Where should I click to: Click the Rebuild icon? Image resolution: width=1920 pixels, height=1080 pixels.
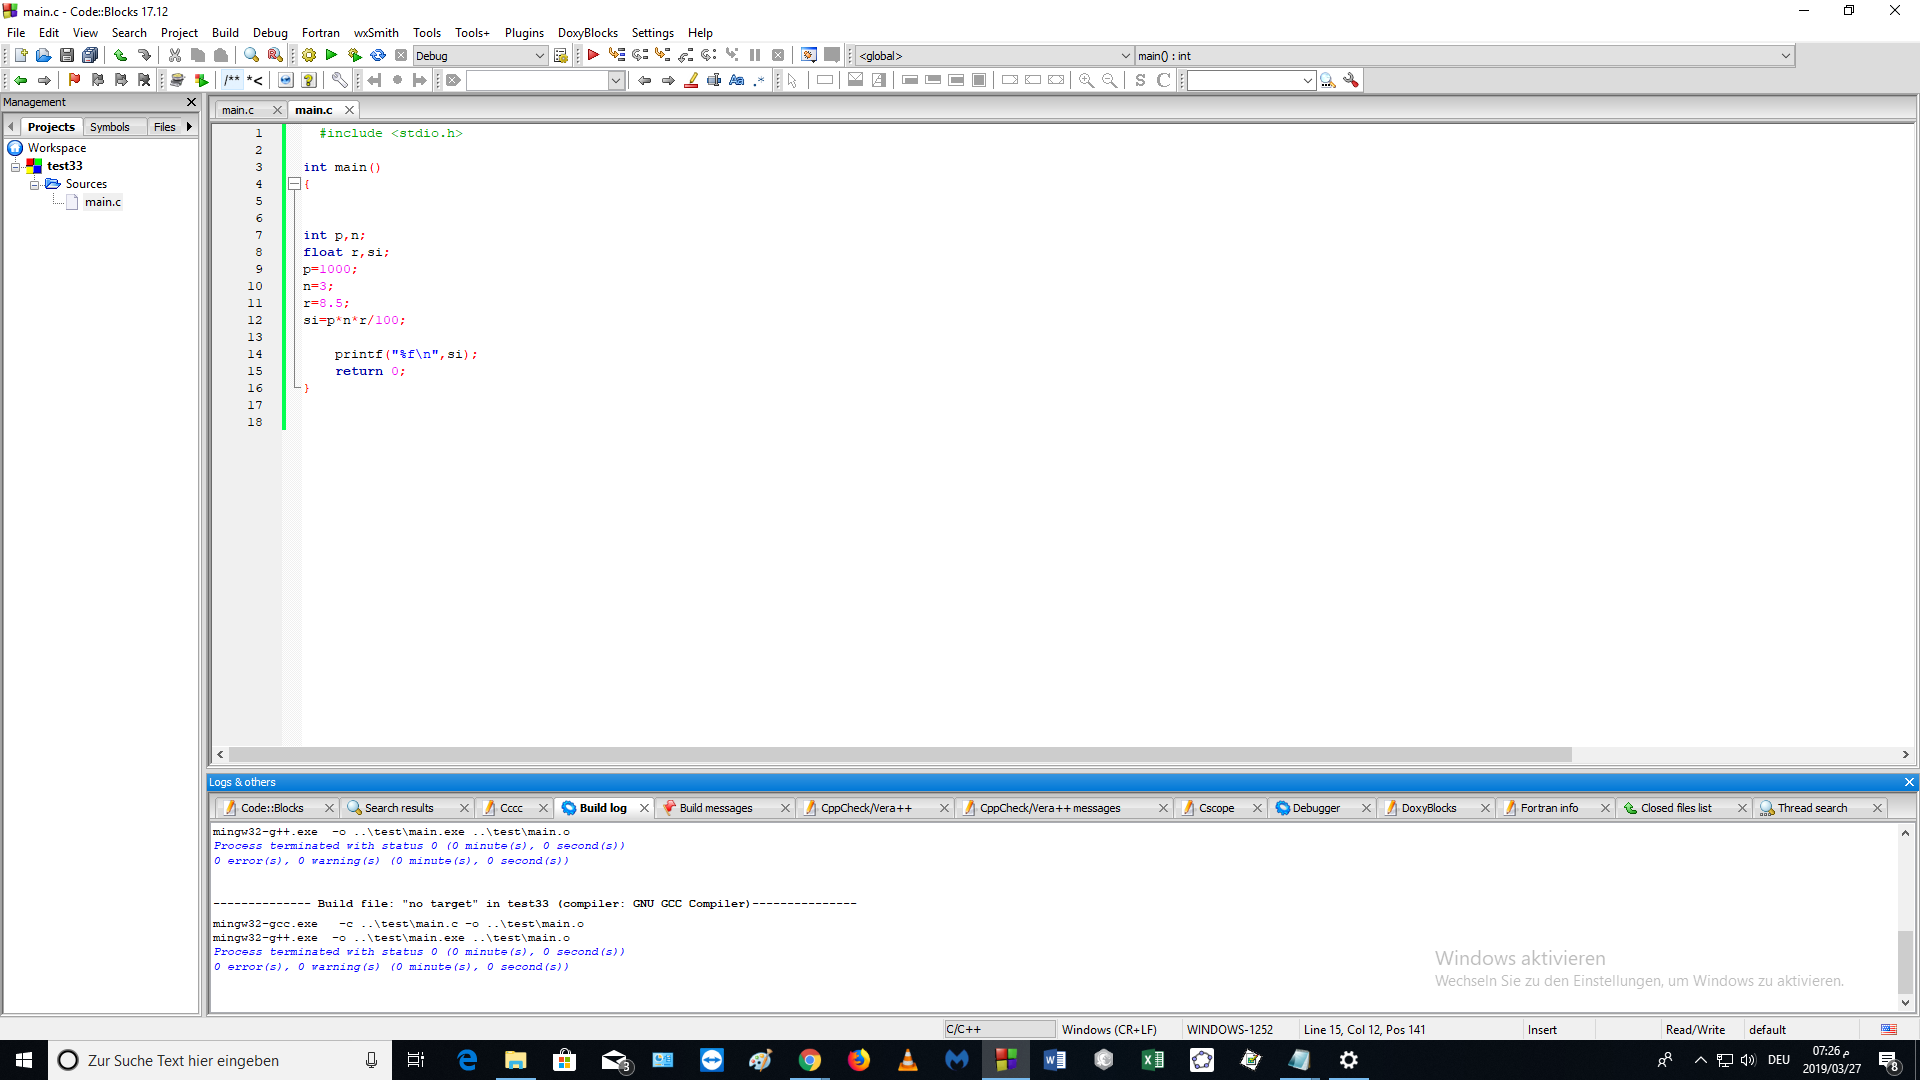pyautogui.click(x=378, y=56)
